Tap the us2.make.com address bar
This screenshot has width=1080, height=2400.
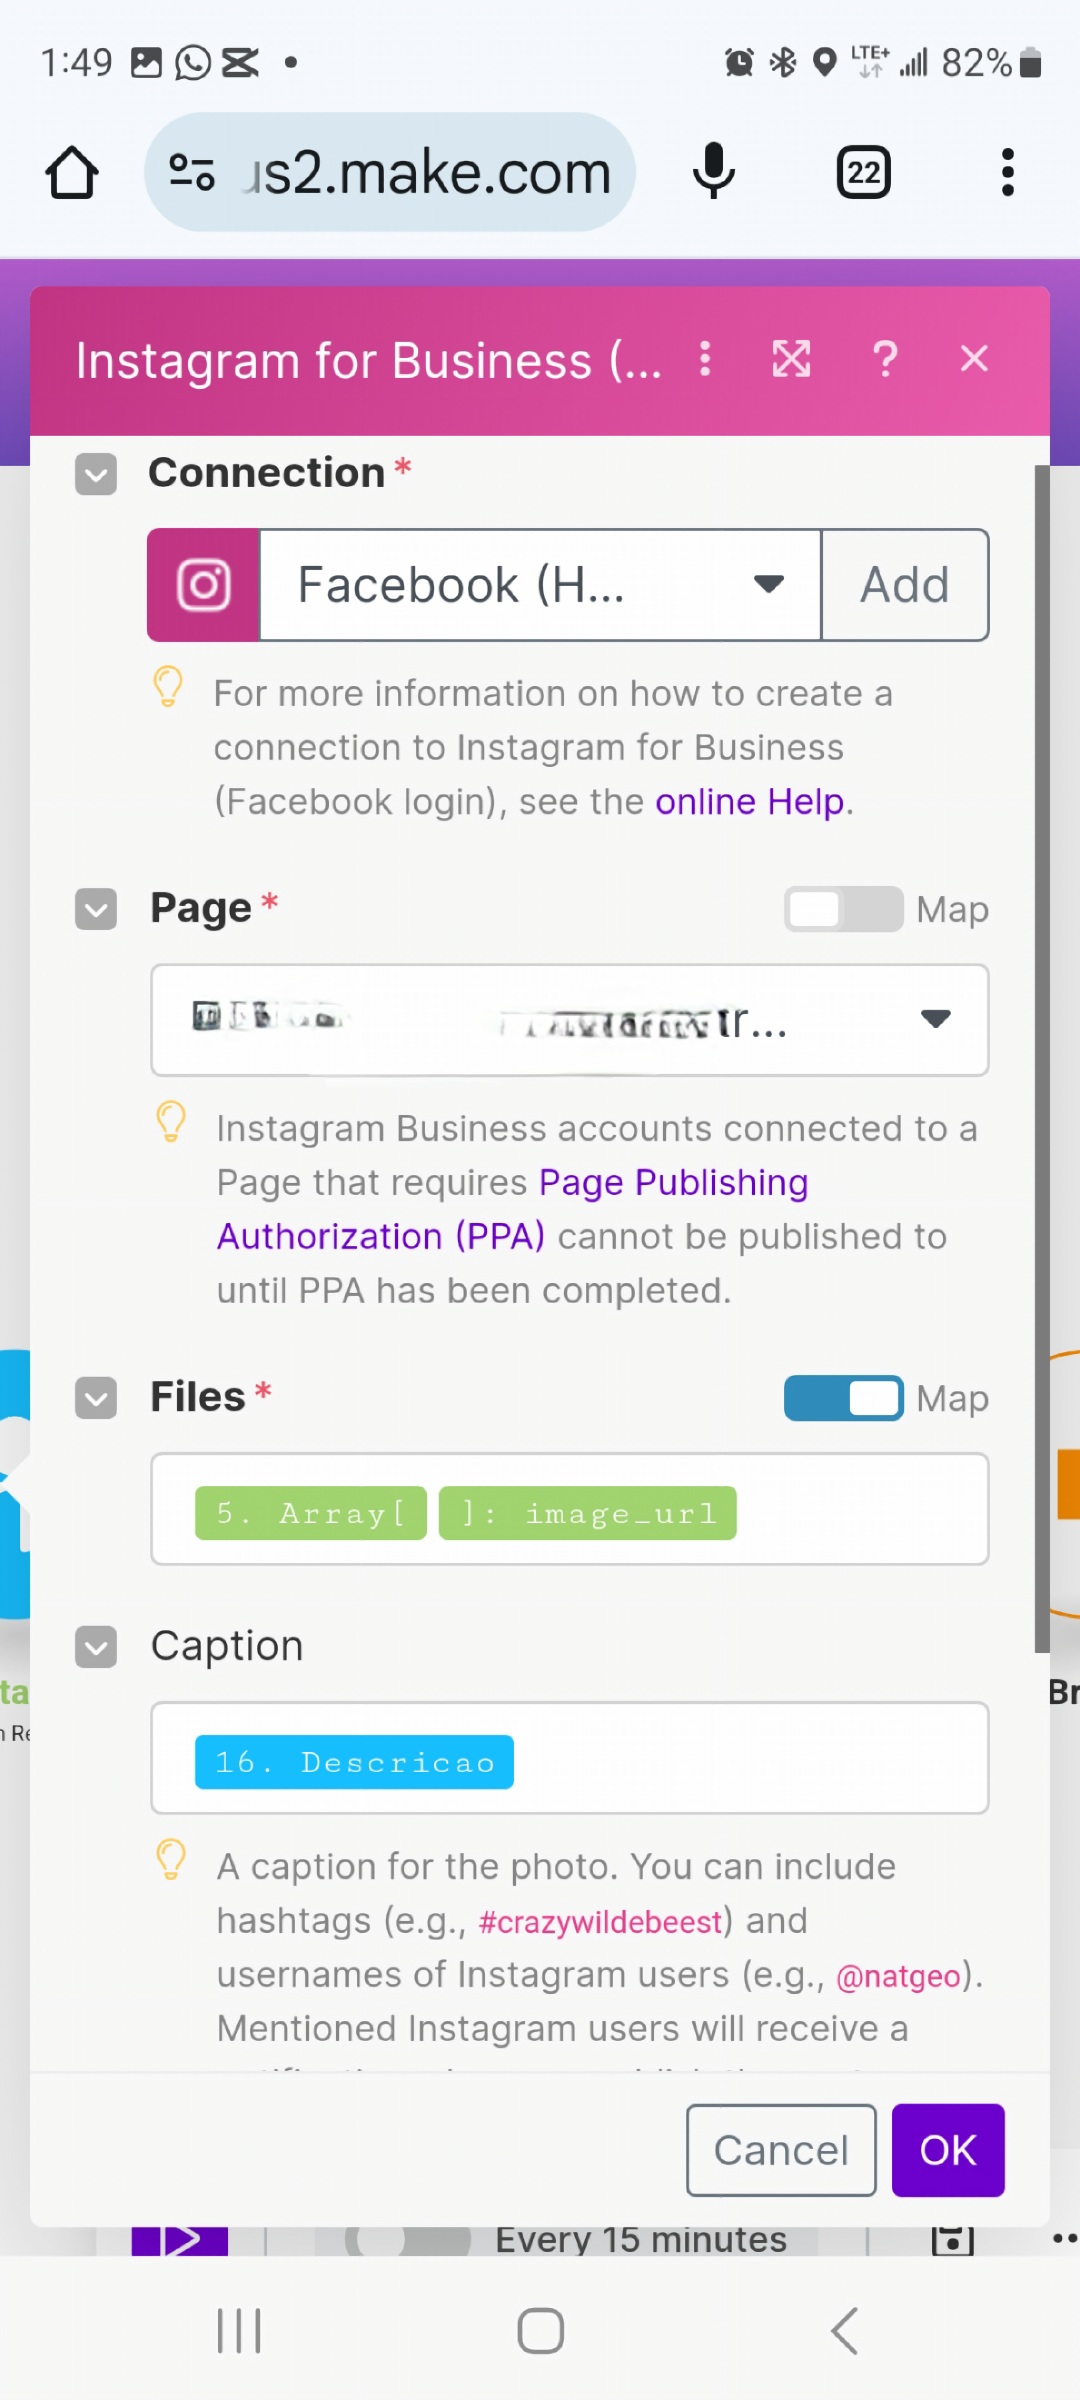click(390, 172)
